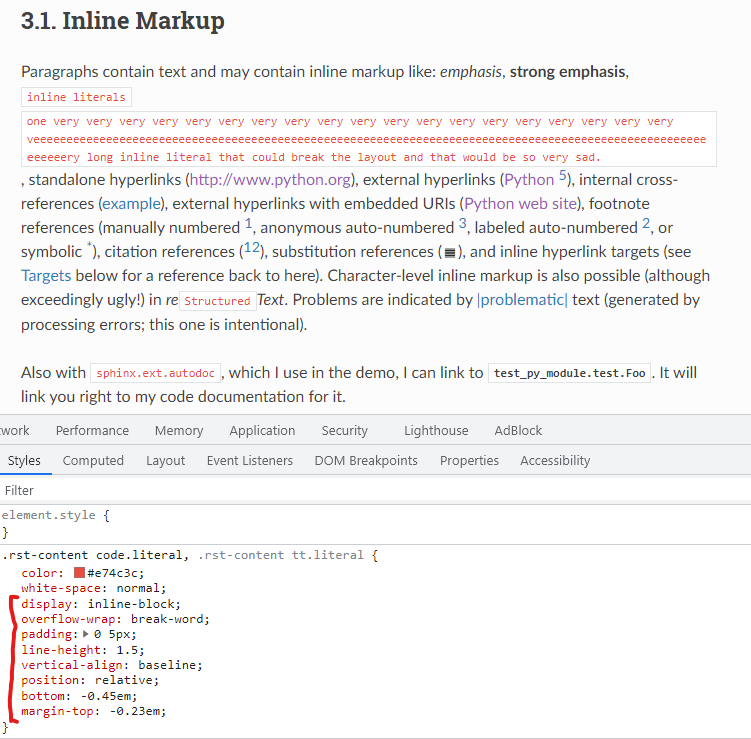
Task: Edit the line-height 1.5 value
Action: click(127, 650)
